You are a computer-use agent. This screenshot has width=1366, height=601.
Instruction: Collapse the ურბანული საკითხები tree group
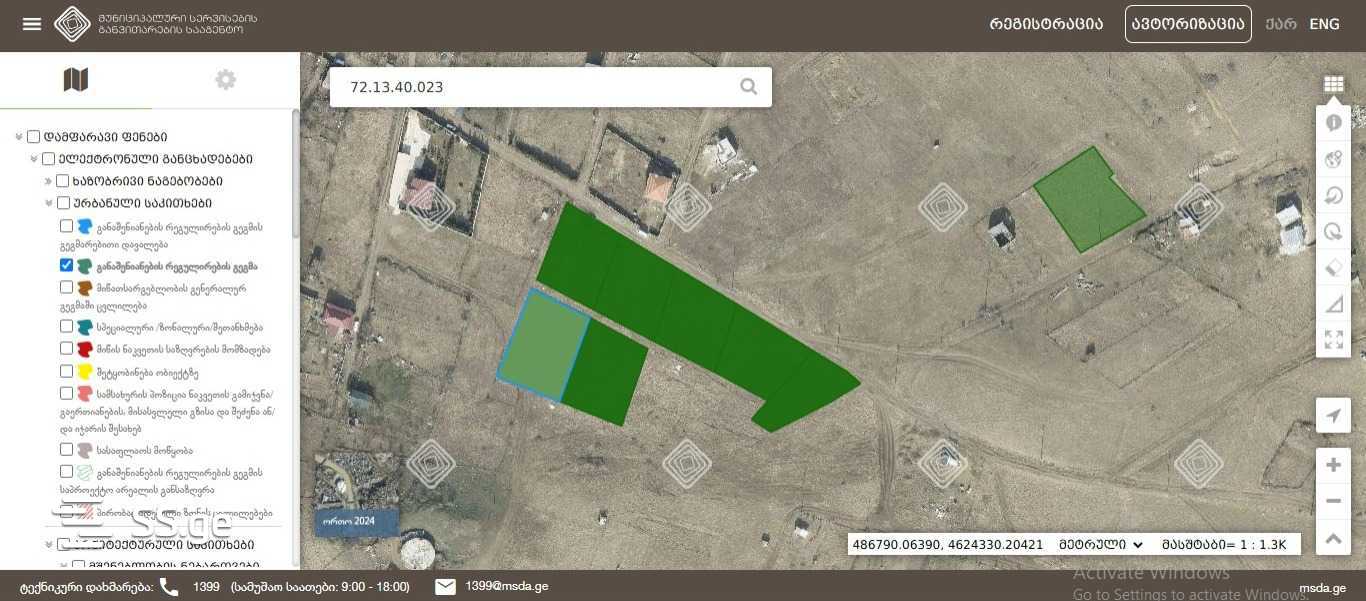click(48, 203)
